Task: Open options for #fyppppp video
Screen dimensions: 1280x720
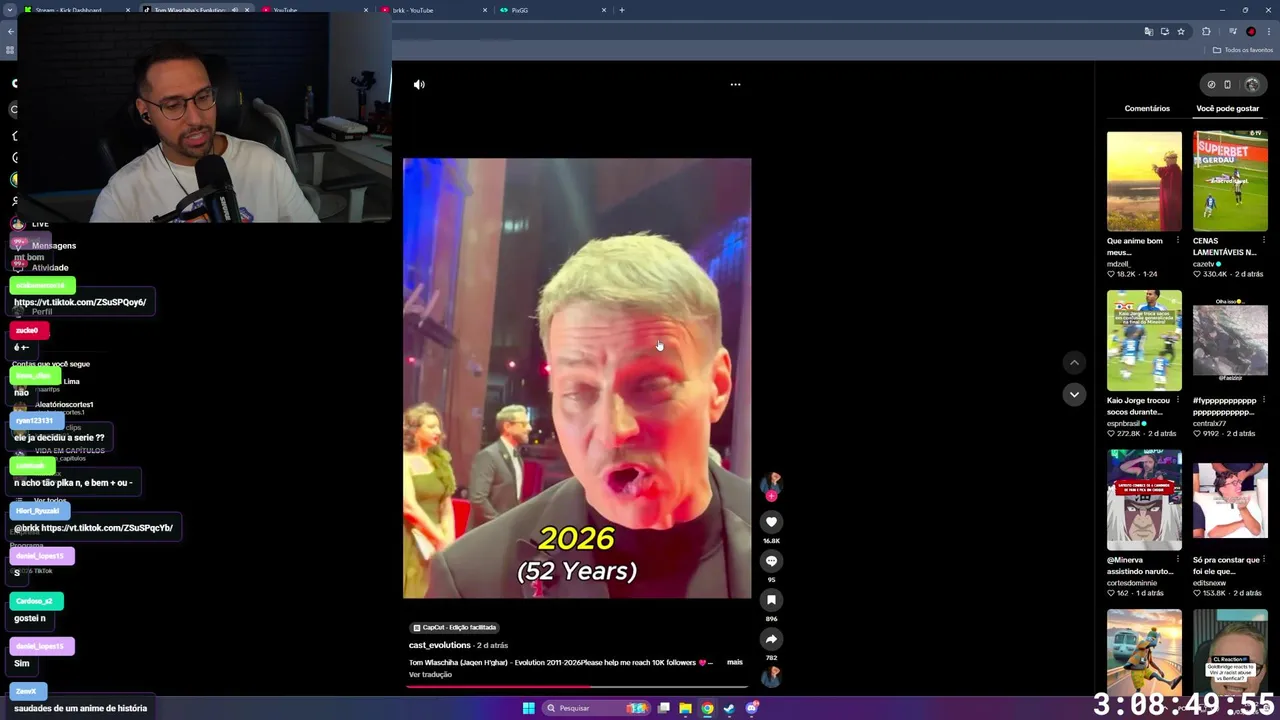Action: 1264,401
